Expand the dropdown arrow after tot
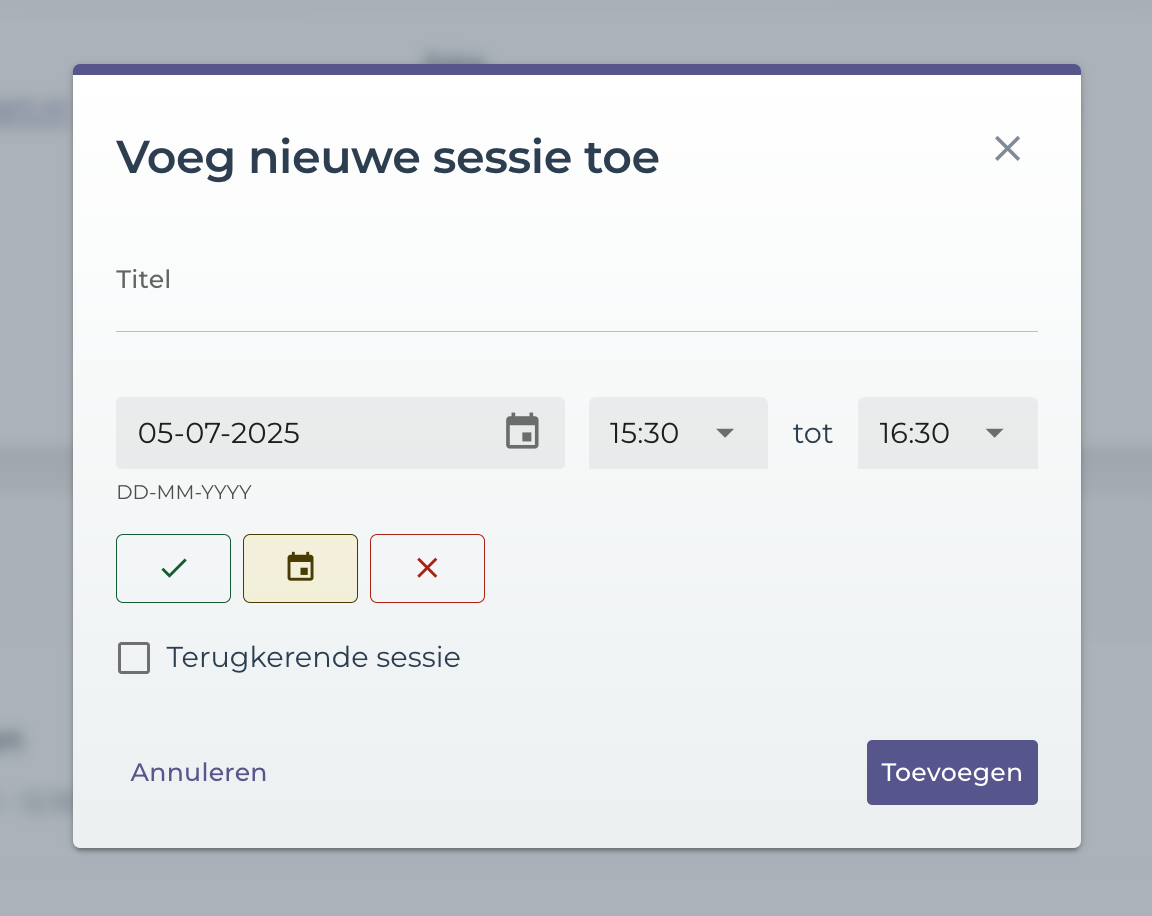The width and height of the screenshot is (1152, 916). 993,433
